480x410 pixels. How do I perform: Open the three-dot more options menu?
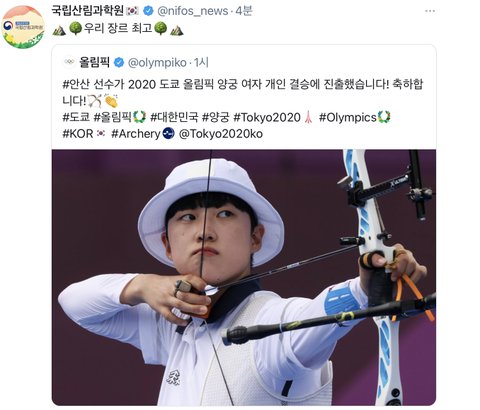coord(430,11)
